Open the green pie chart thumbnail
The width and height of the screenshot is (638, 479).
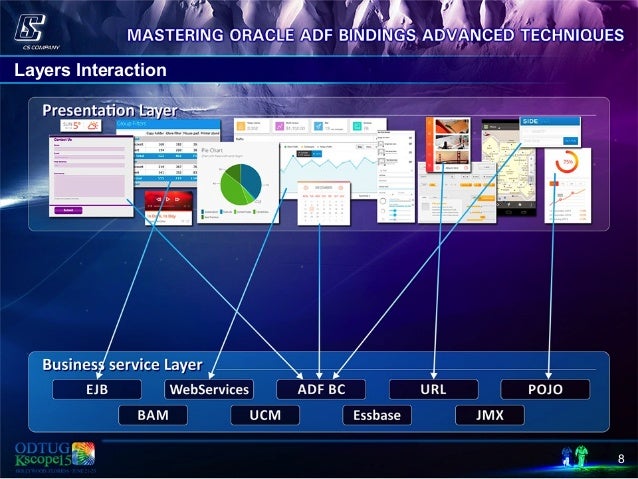coord(238,183)
